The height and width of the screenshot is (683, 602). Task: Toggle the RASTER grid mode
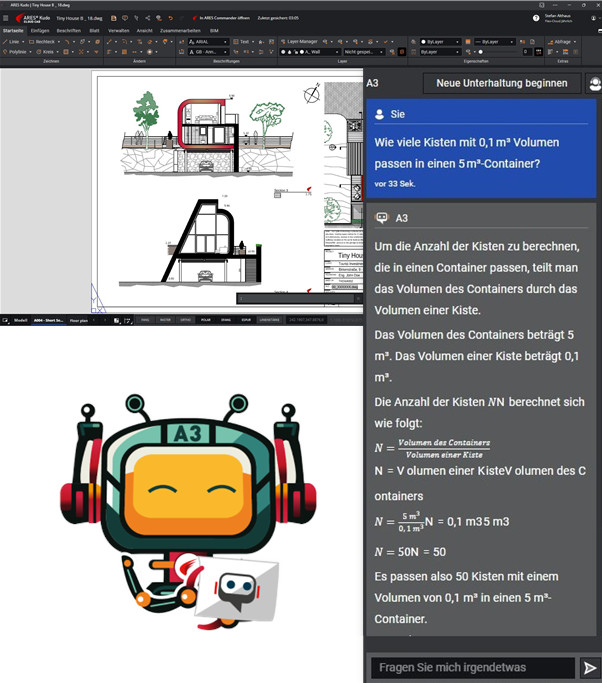click(x=165, y=320)
